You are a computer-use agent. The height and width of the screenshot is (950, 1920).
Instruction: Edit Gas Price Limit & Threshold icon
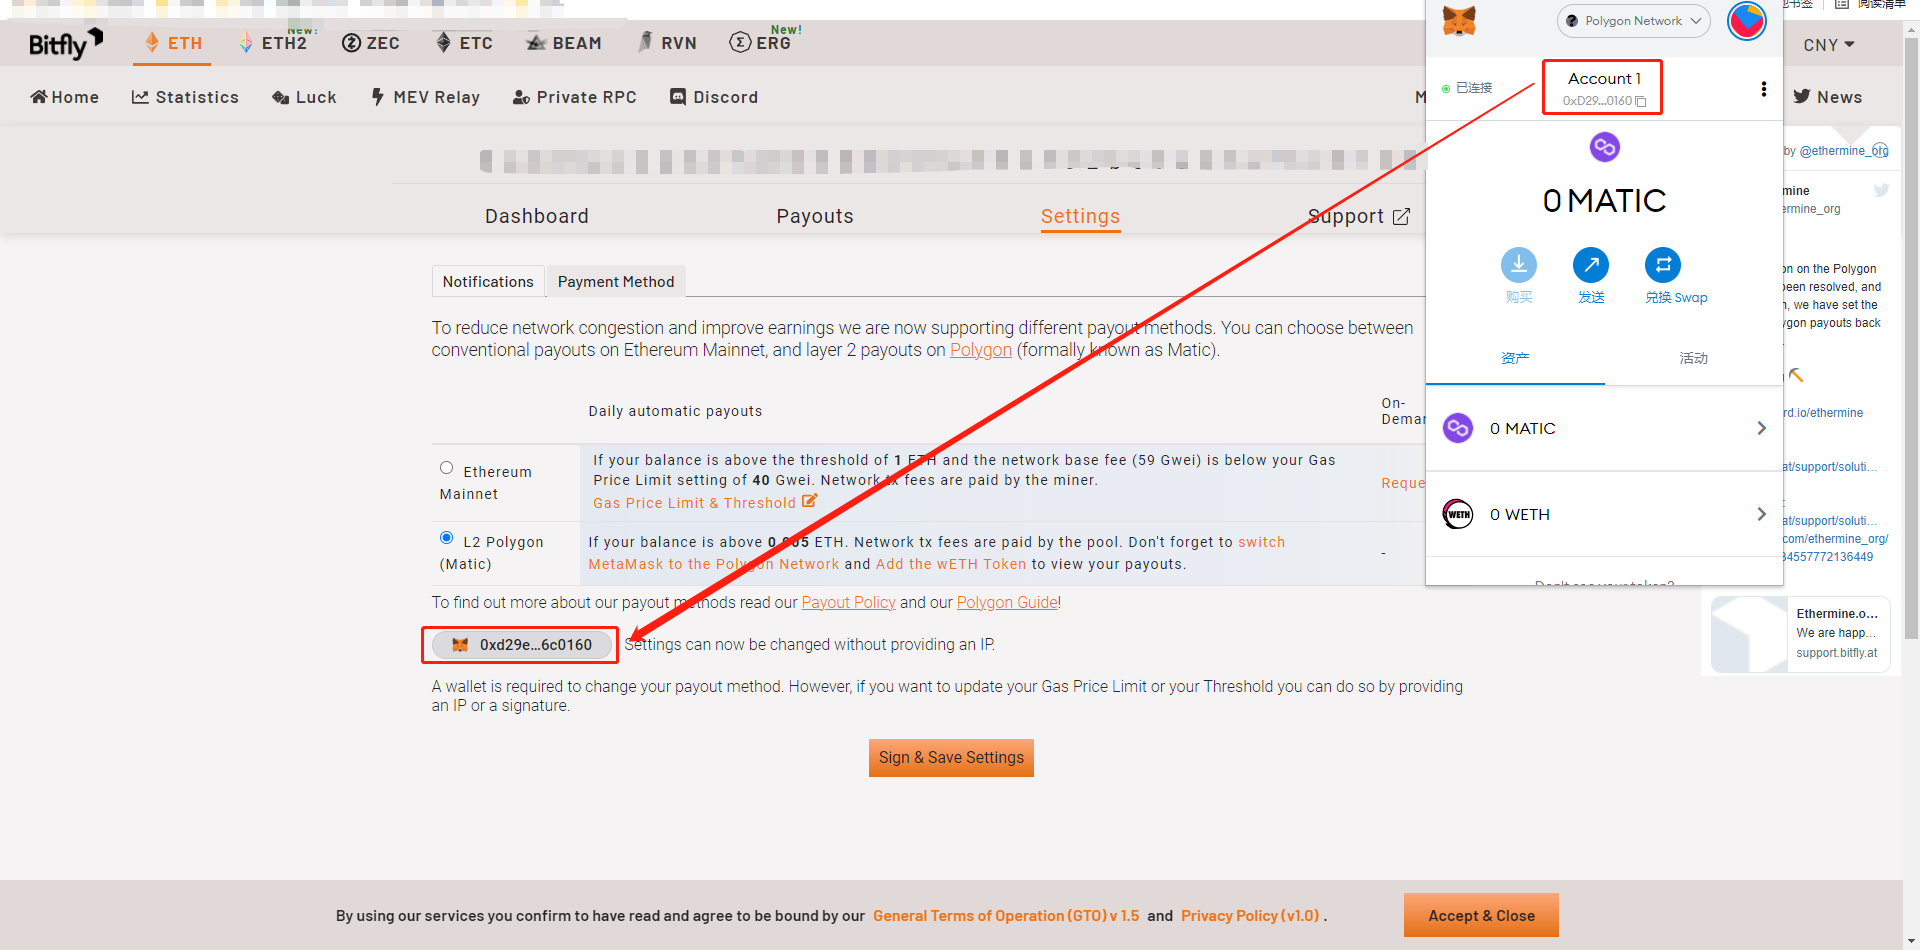tap(809, 501)
